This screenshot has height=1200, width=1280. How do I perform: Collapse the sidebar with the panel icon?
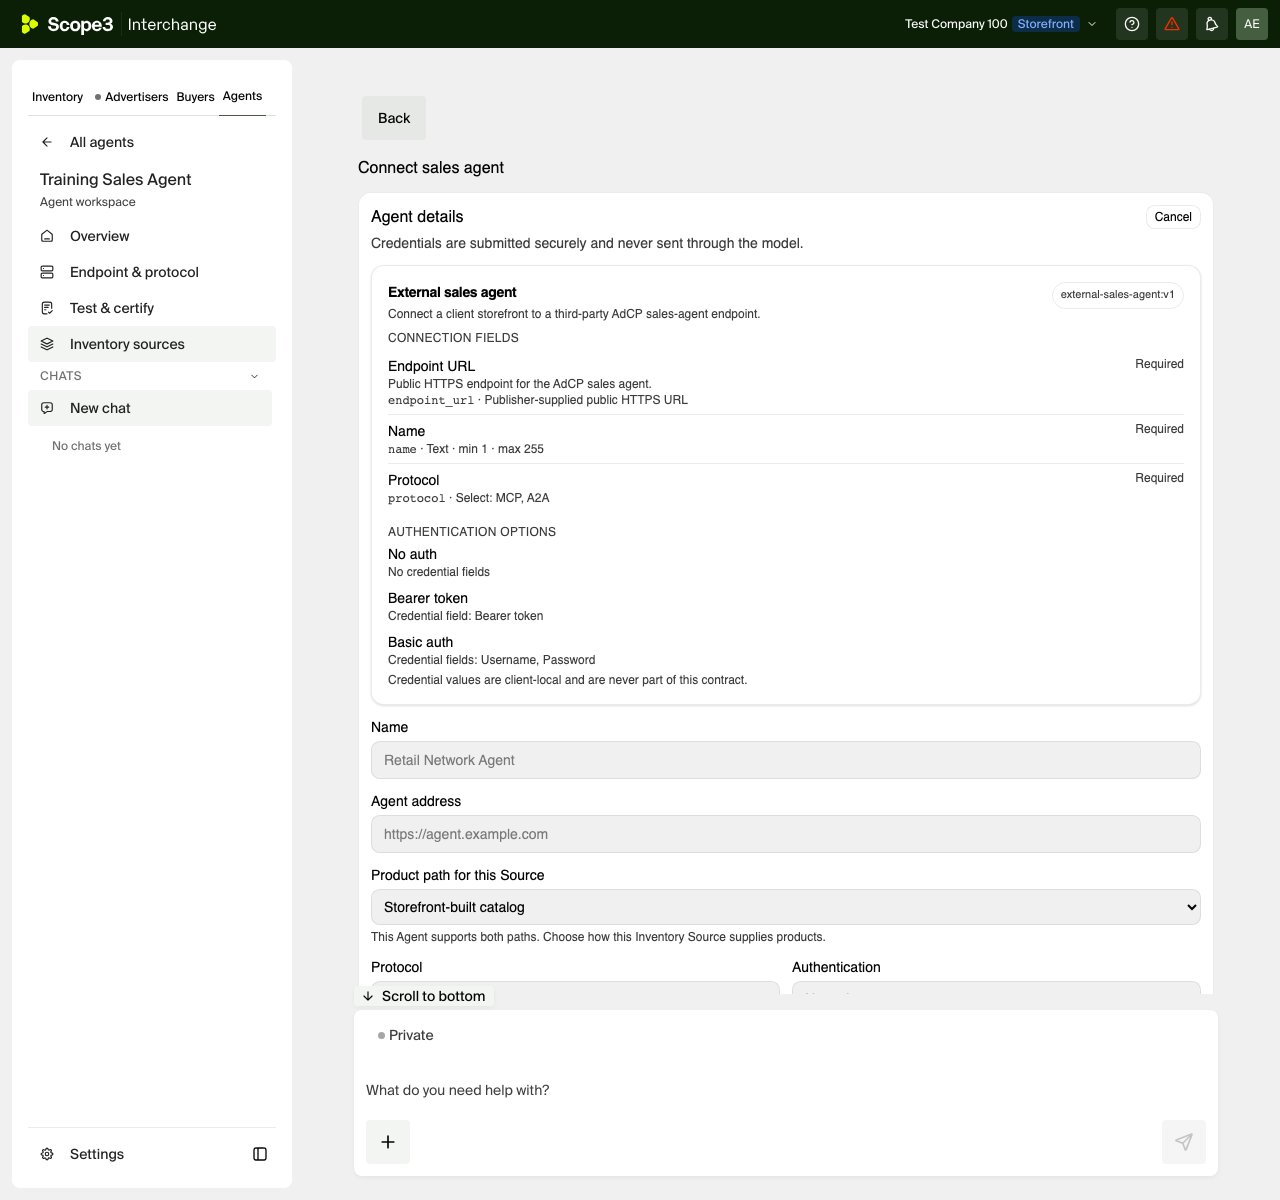(260, 1154)
